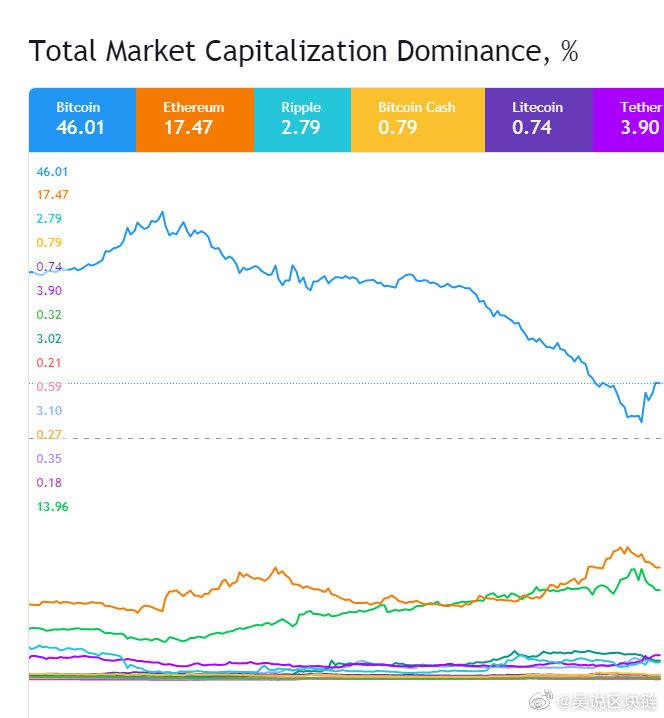Select the Bitcoin 46.01 dominance tile
This screenshot has width=664, height=718.
click(x=82, y=120)
